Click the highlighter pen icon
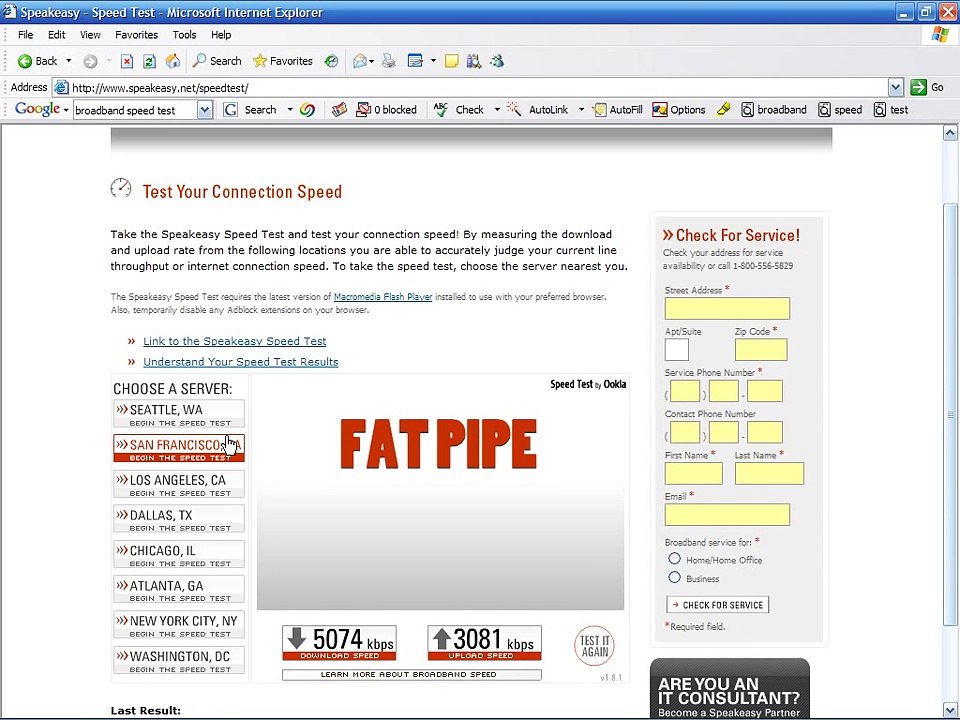The image size is (960, 720). [x=724, y=110]
